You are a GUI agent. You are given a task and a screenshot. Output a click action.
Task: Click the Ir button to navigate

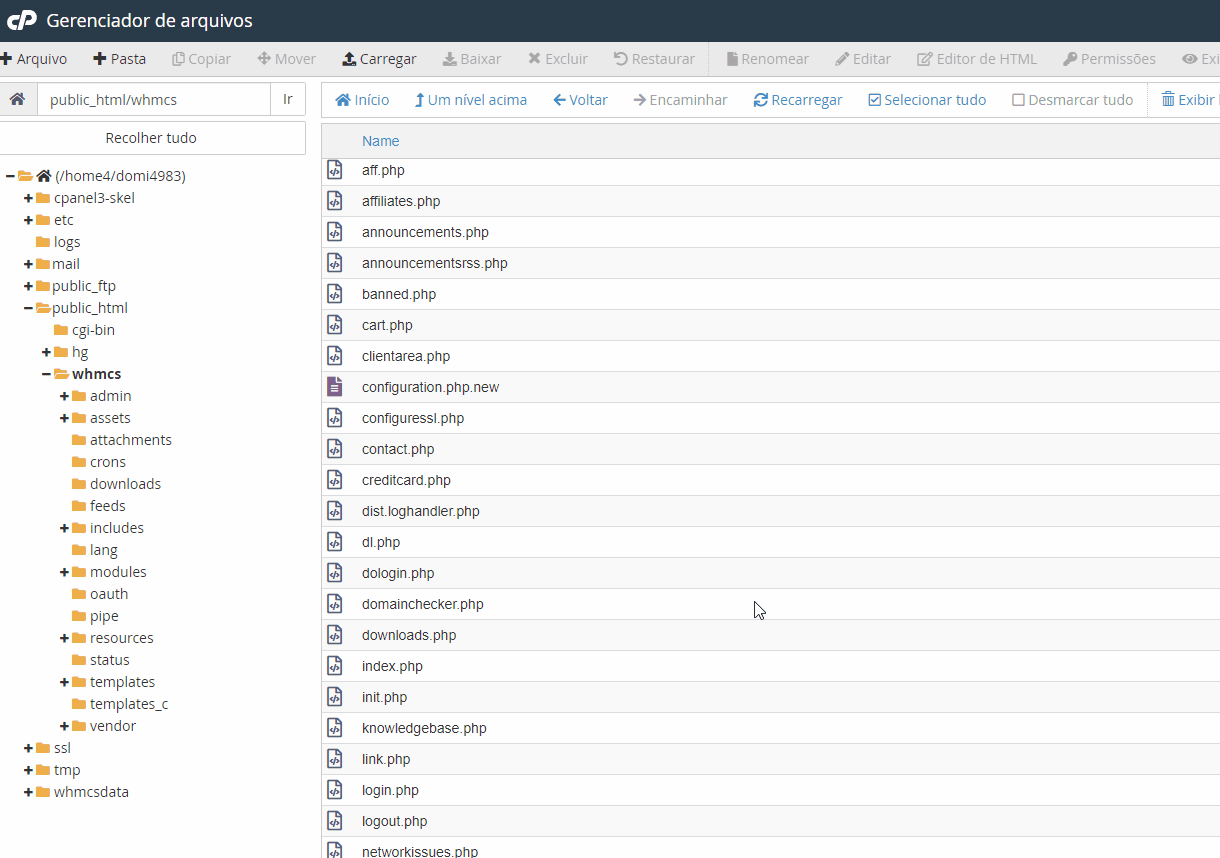coord(288,99)
